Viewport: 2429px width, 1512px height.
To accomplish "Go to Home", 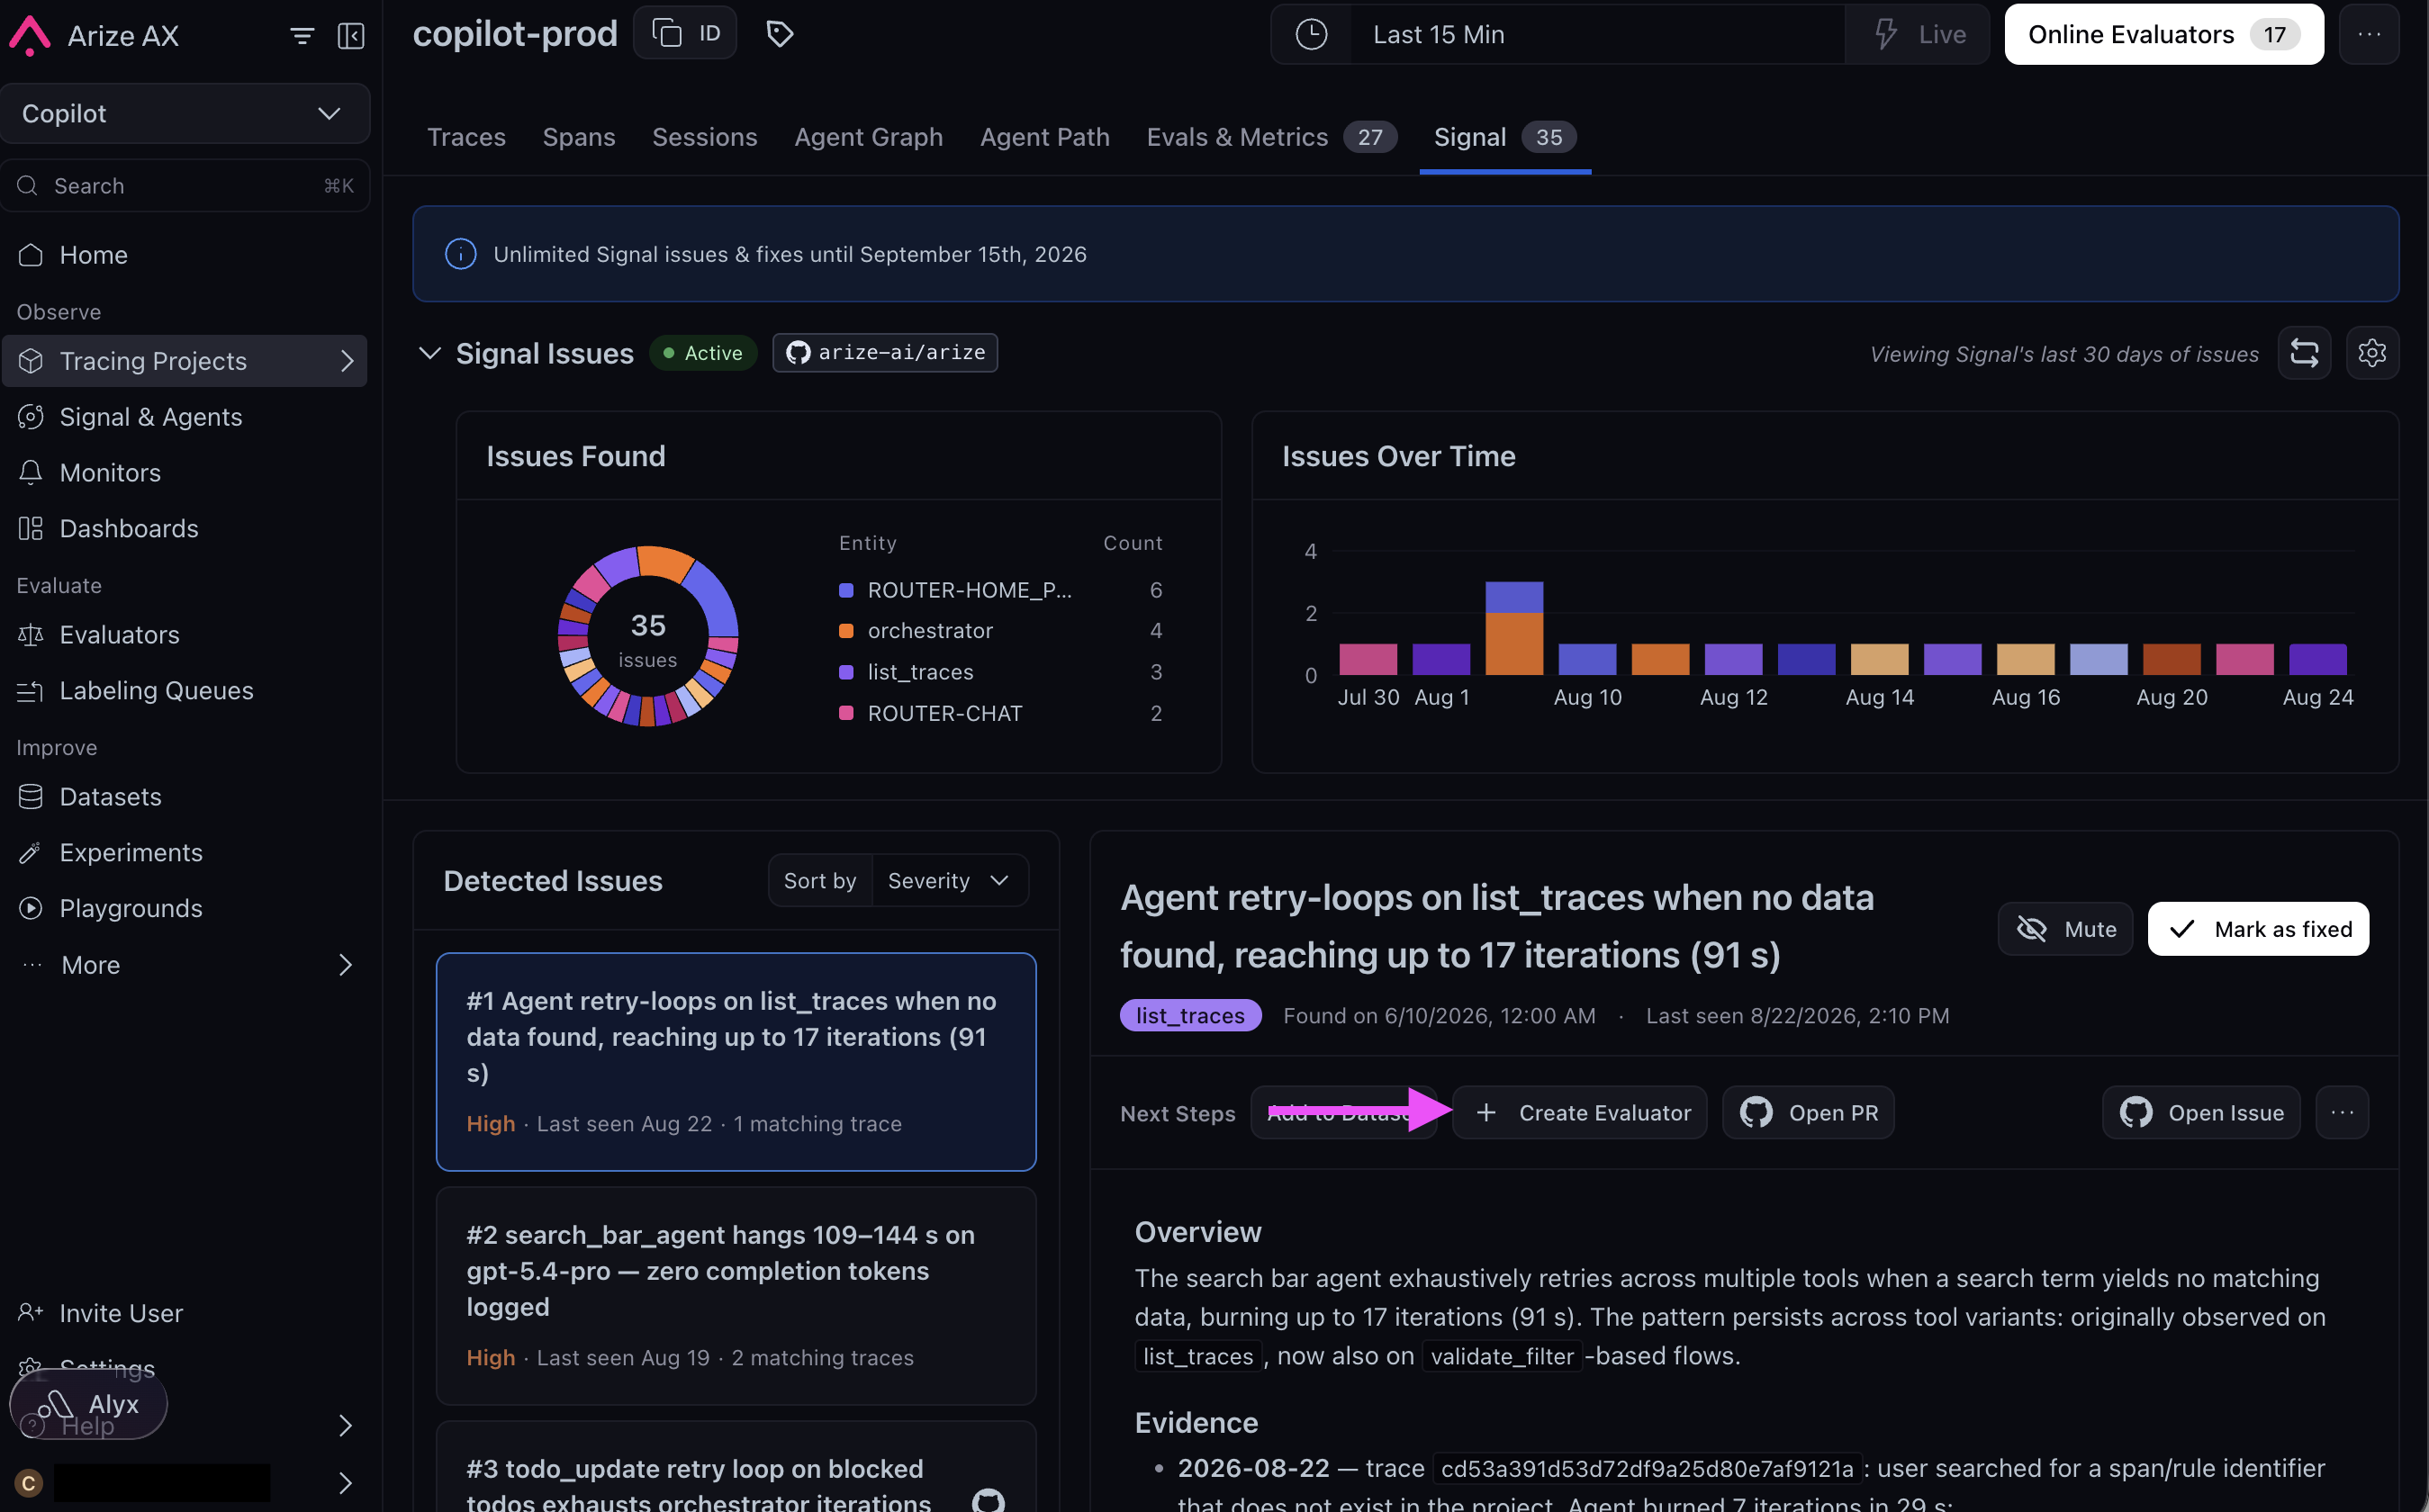I will [93, 255].
